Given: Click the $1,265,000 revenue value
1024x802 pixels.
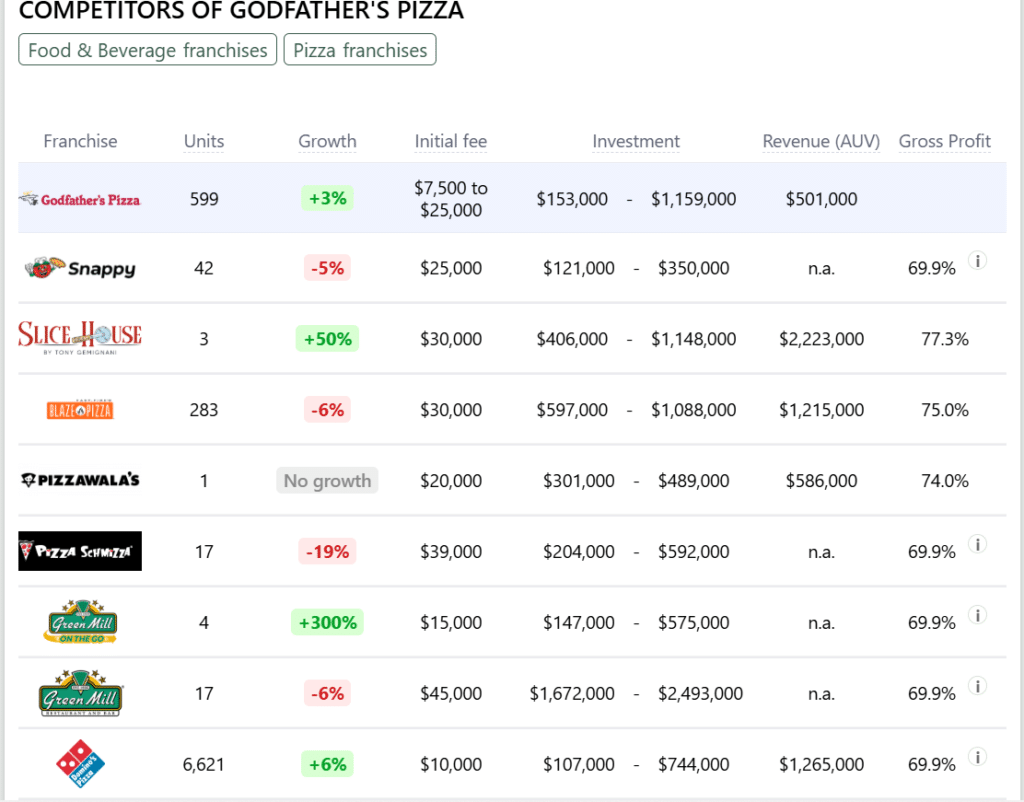Looking at the screenshot, I should click(822, 764).
